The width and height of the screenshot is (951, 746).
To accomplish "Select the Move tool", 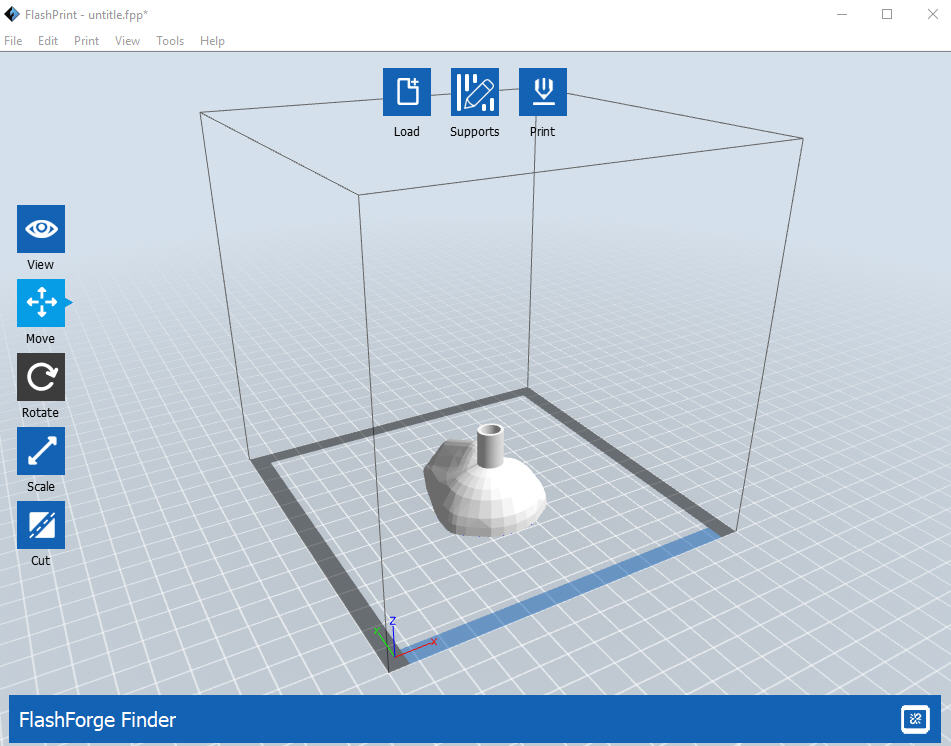I will tap(41, 303).
